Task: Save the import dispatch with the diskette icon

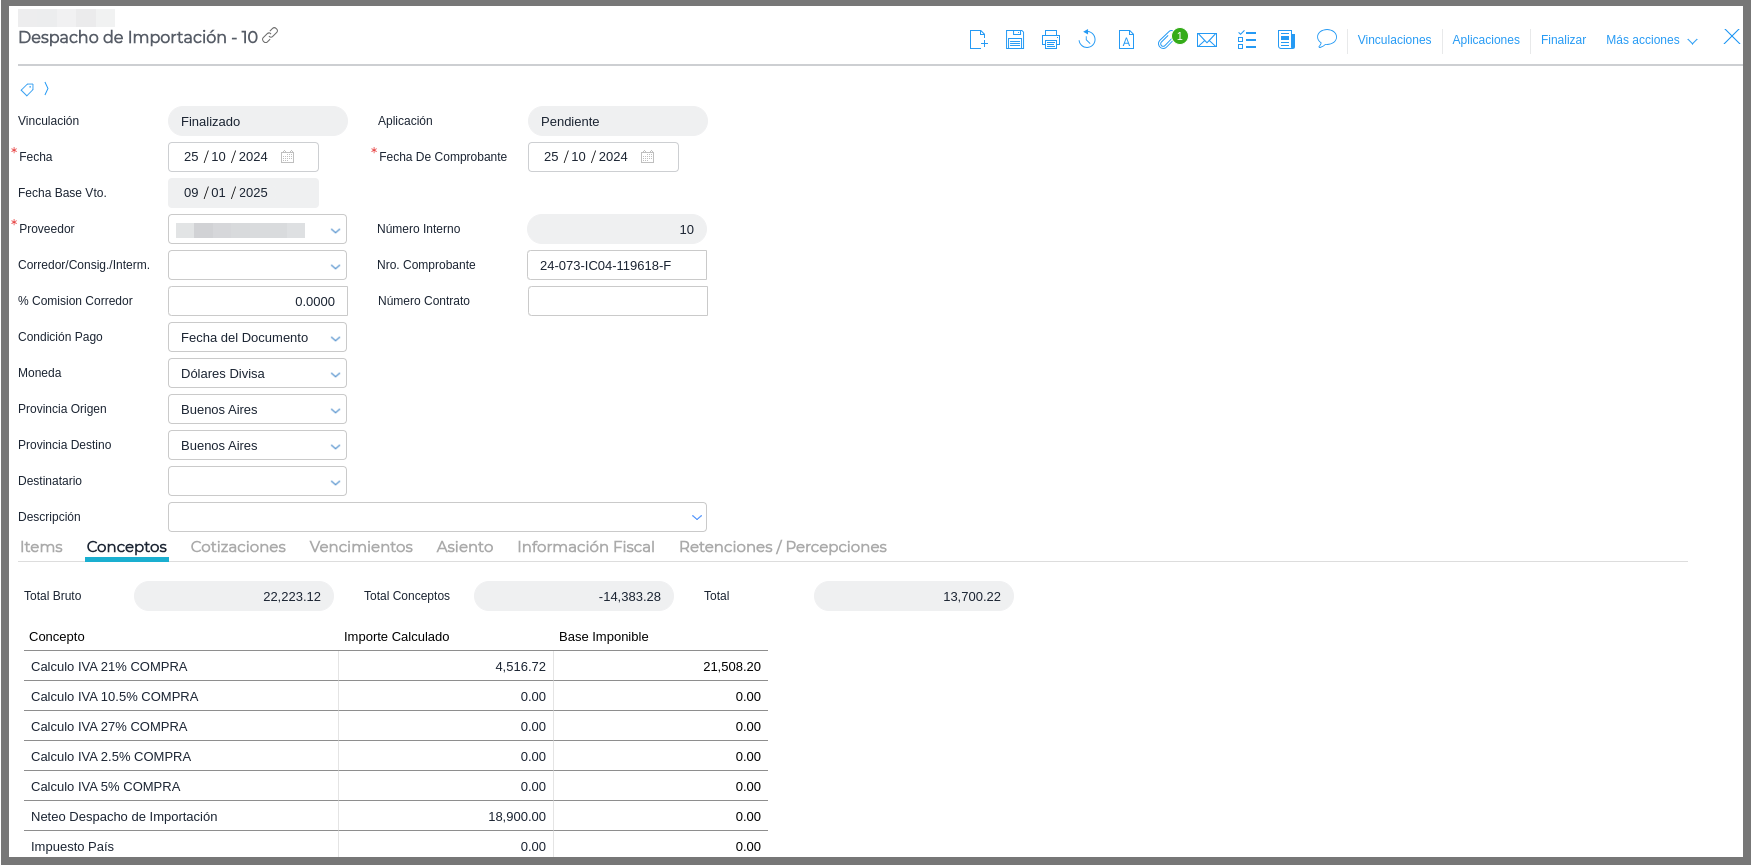Action: (1014, 40)
